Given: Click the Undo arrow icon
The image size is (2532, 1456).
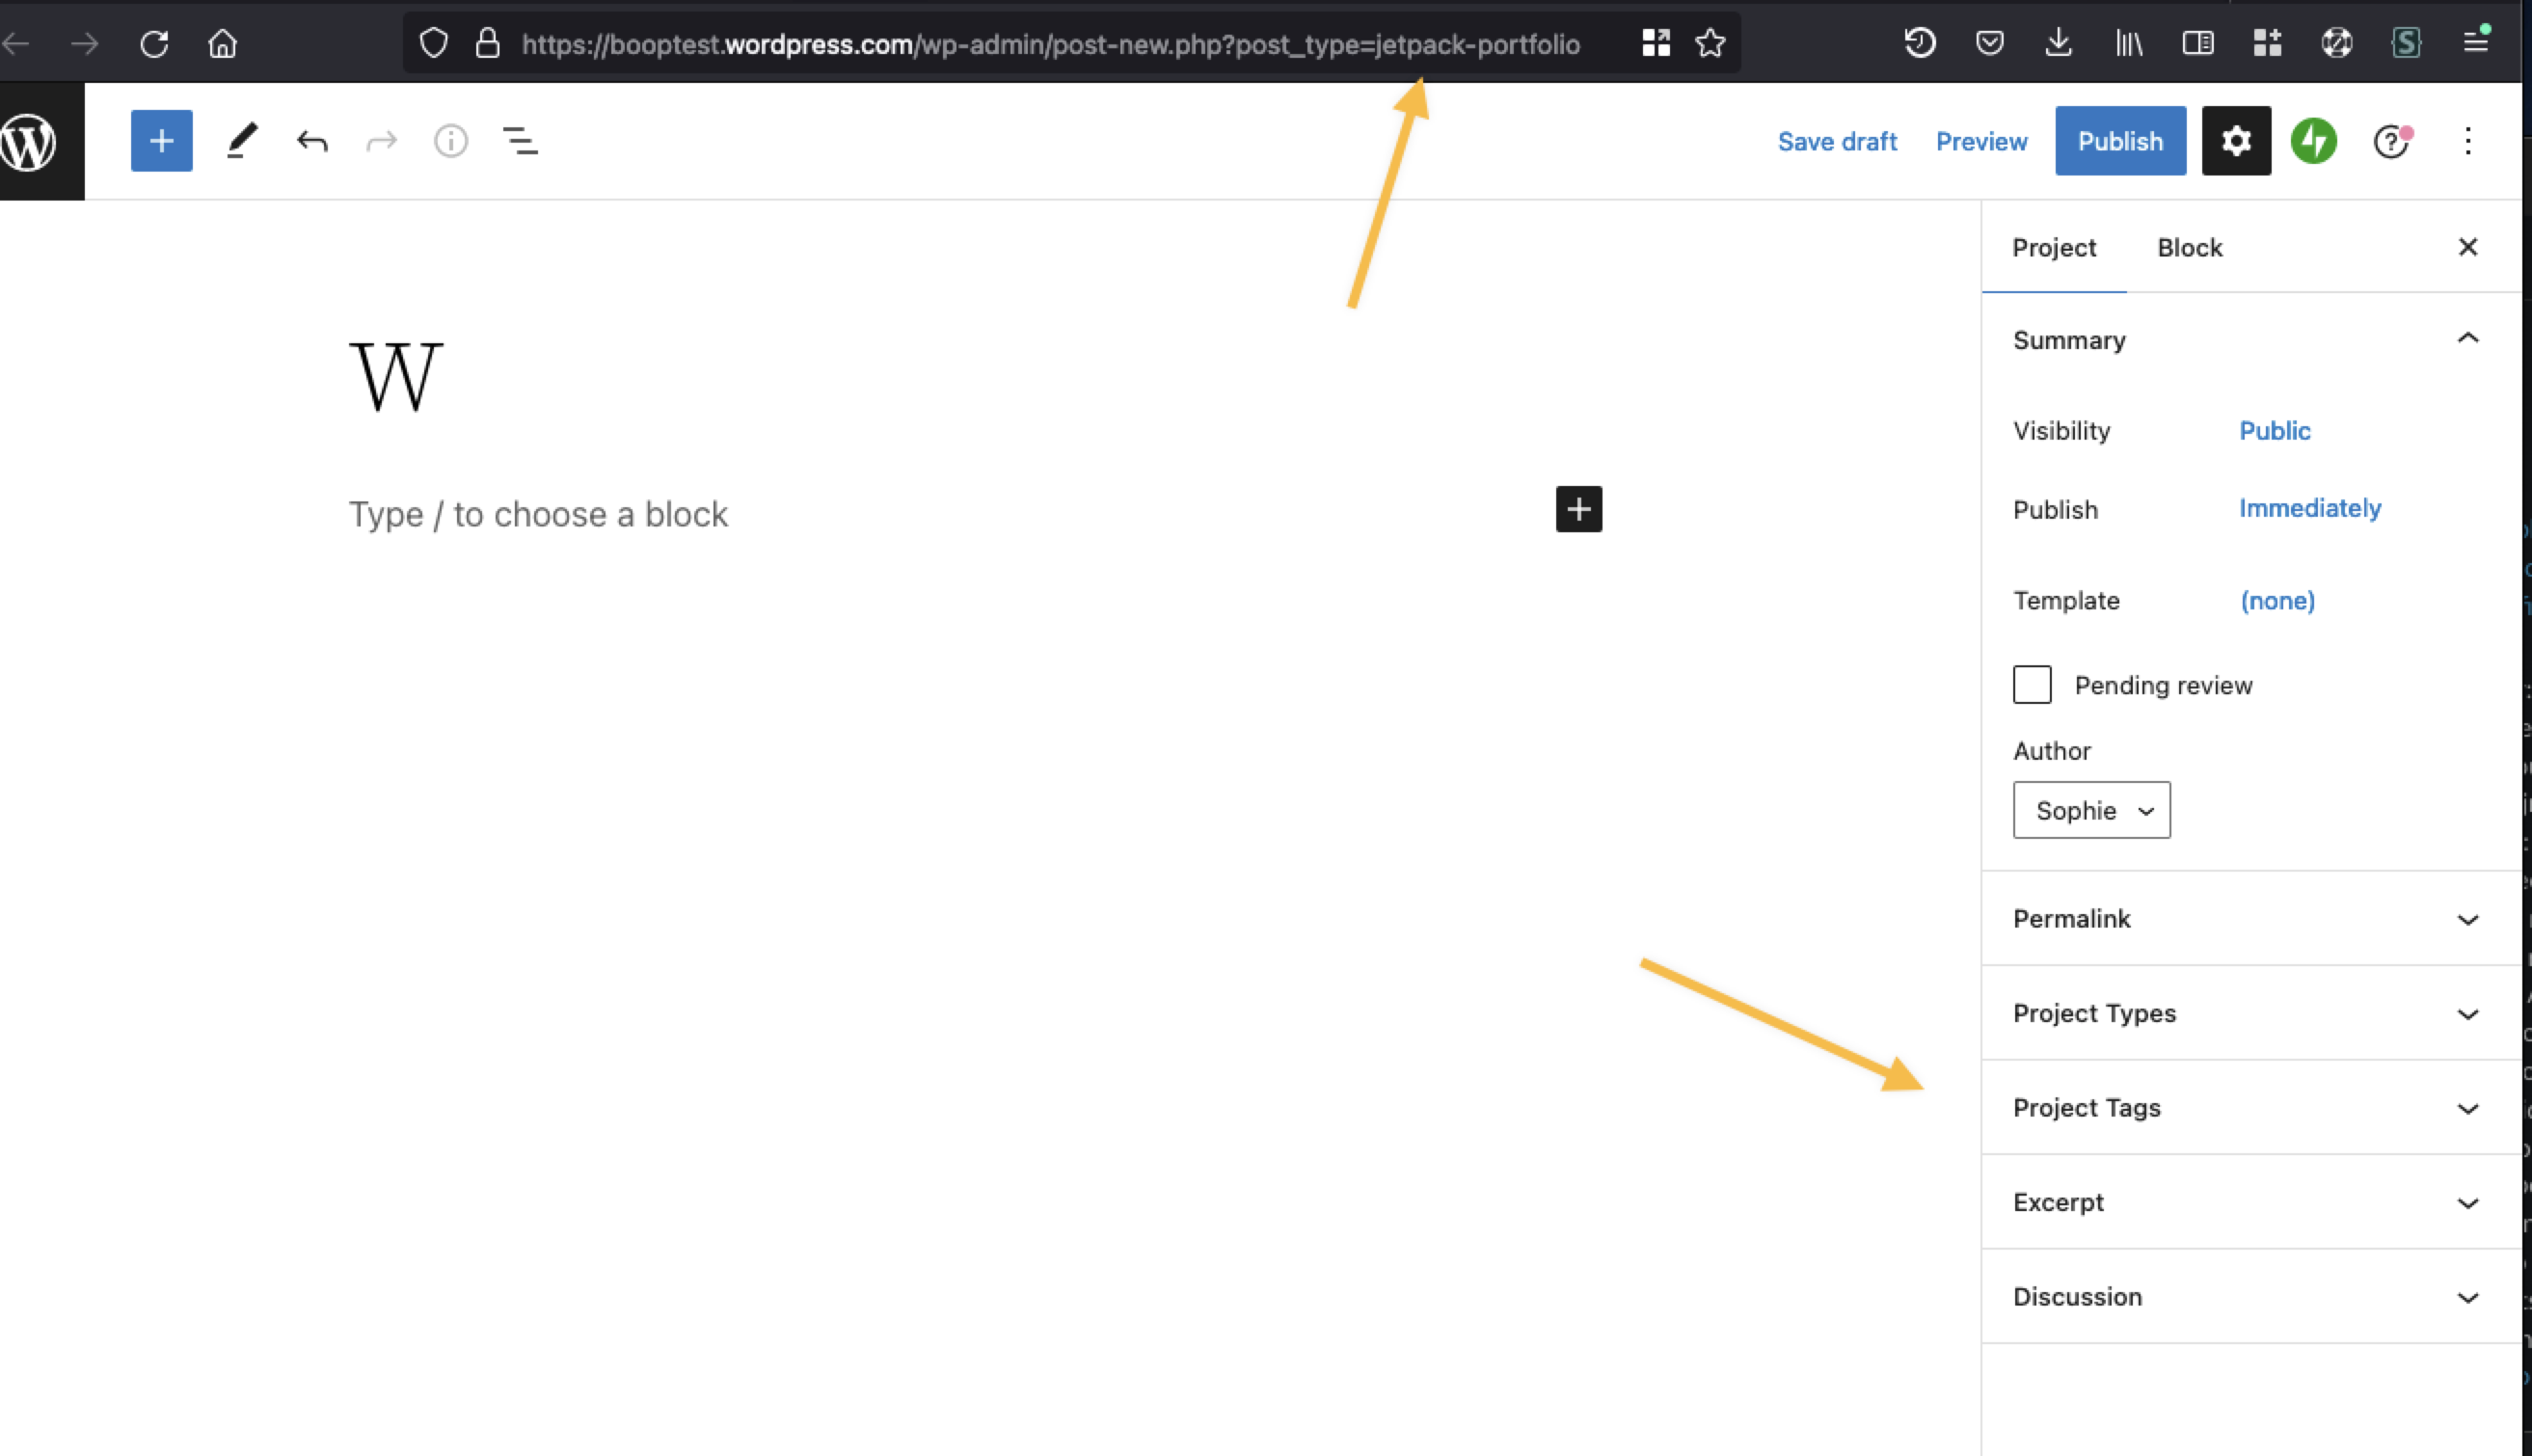Looking at the screenshot, I should point(312,141).
